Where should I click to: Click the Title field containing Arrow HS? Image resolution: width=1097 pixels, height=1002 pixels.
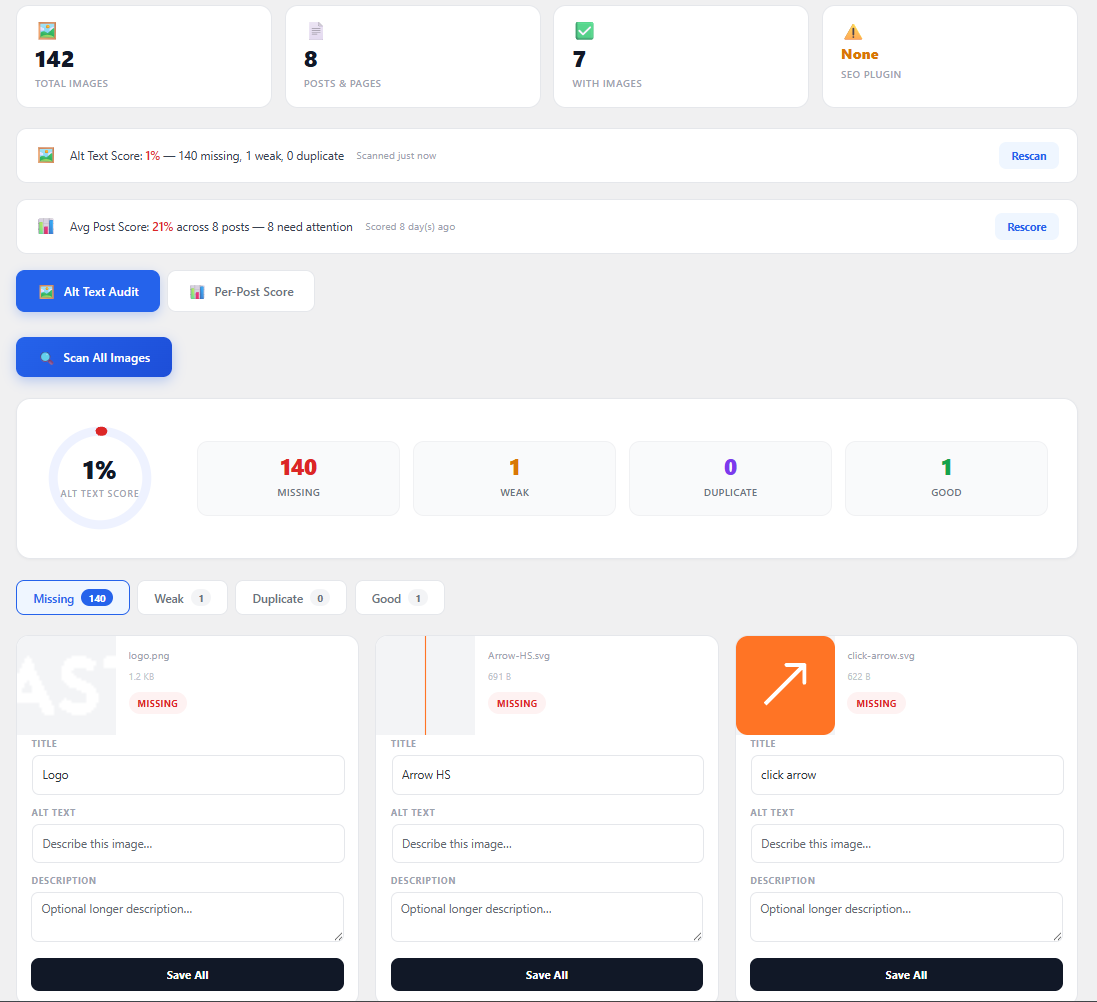[x=547, y=775]
